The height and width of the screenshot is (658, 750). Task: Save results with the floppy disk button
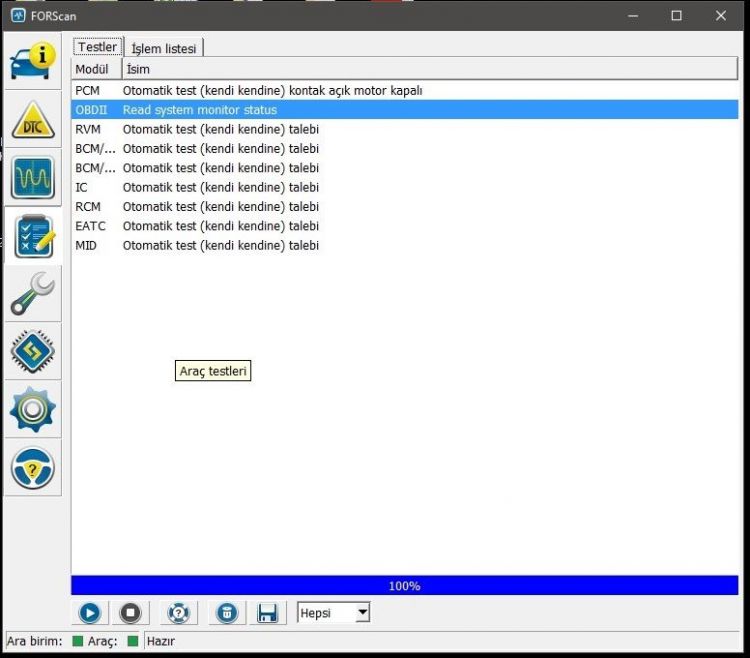(267, 613)
